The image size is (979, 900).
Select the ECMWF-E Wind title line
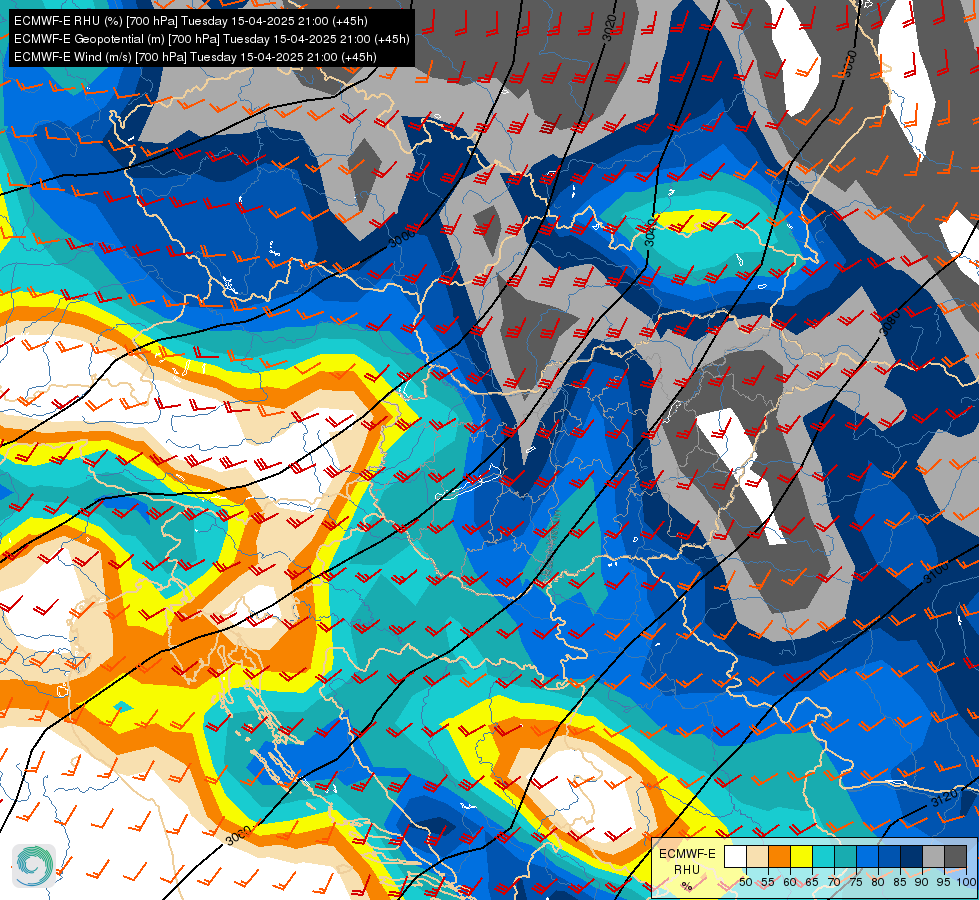[195, 57]
